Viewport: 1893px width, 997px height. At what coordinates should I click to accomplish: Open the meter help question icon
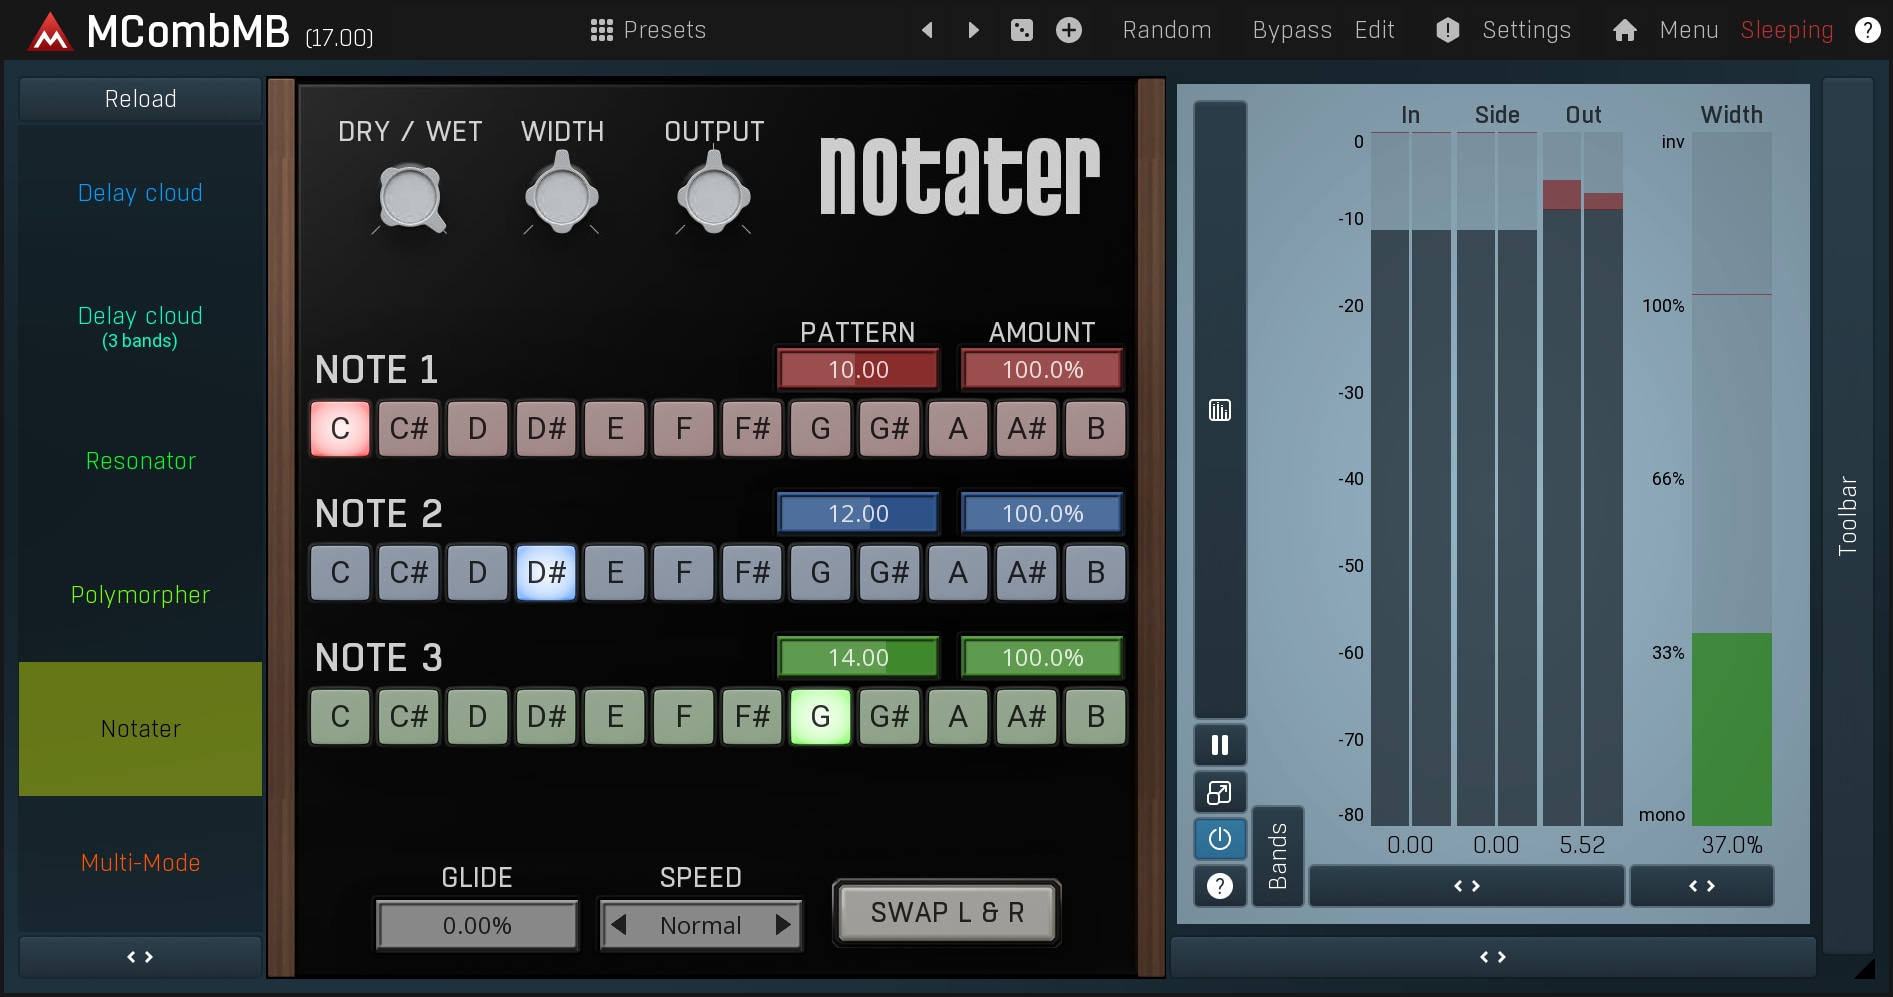(x=1219, y=886)
